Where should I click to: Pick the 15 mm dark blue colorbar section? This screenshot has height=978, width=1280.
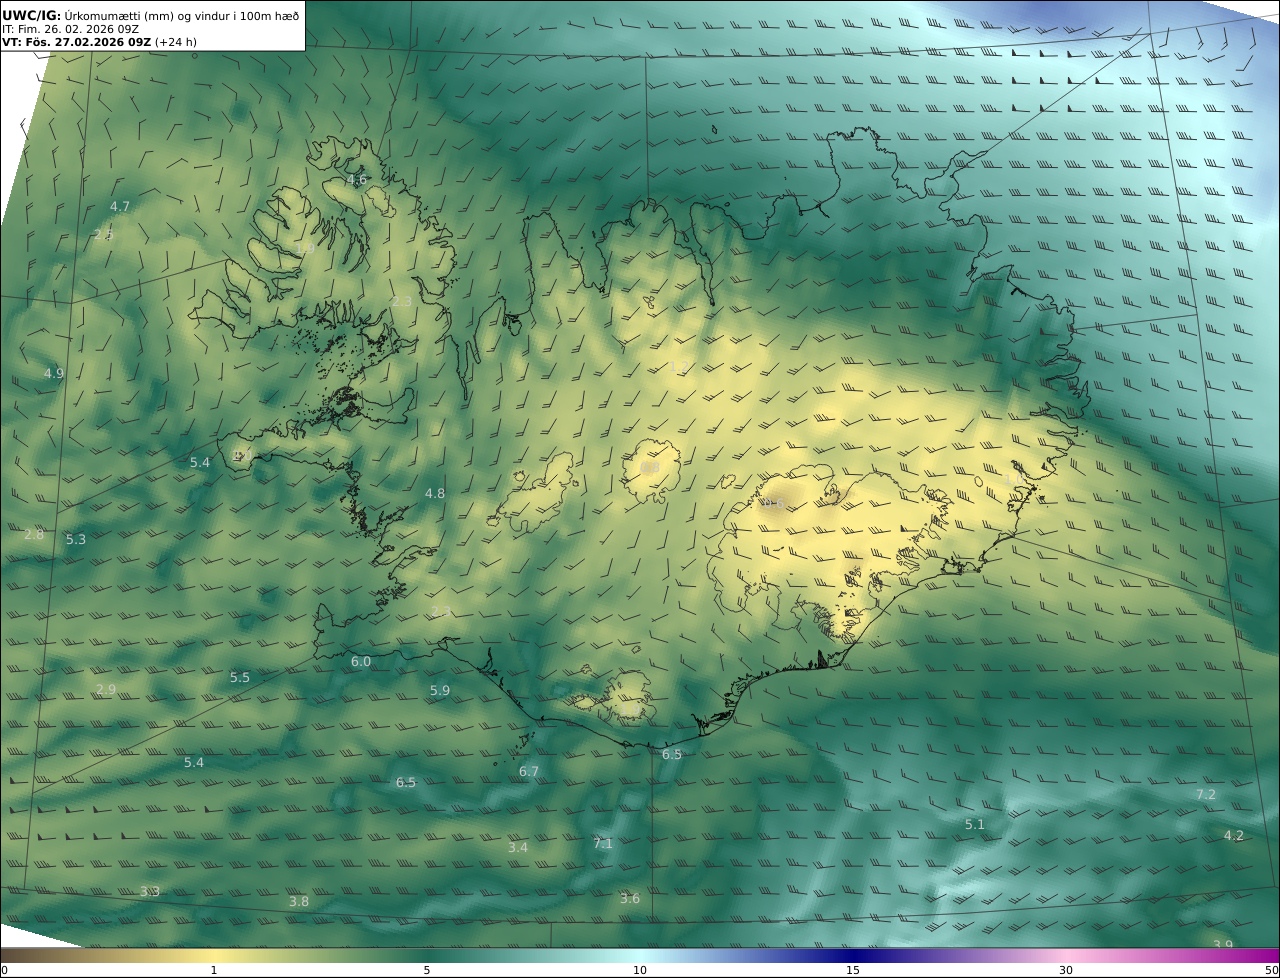pyautogui.click(x=853, y=956)
